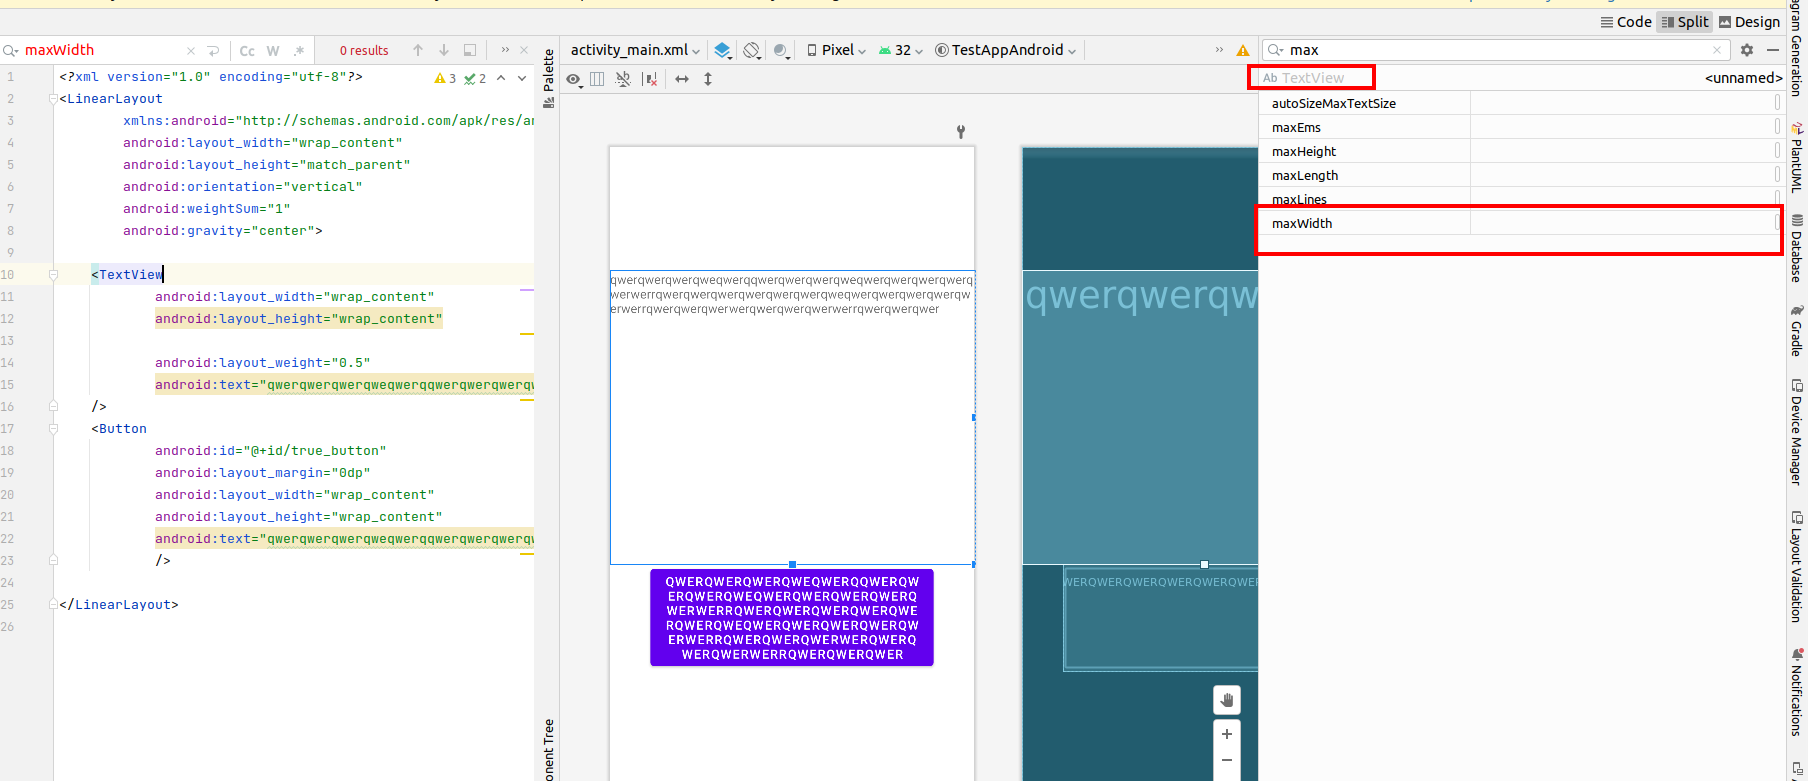Open view options eye dropdown
This screenshot has height=781, width=1808.
coord(574,79)
